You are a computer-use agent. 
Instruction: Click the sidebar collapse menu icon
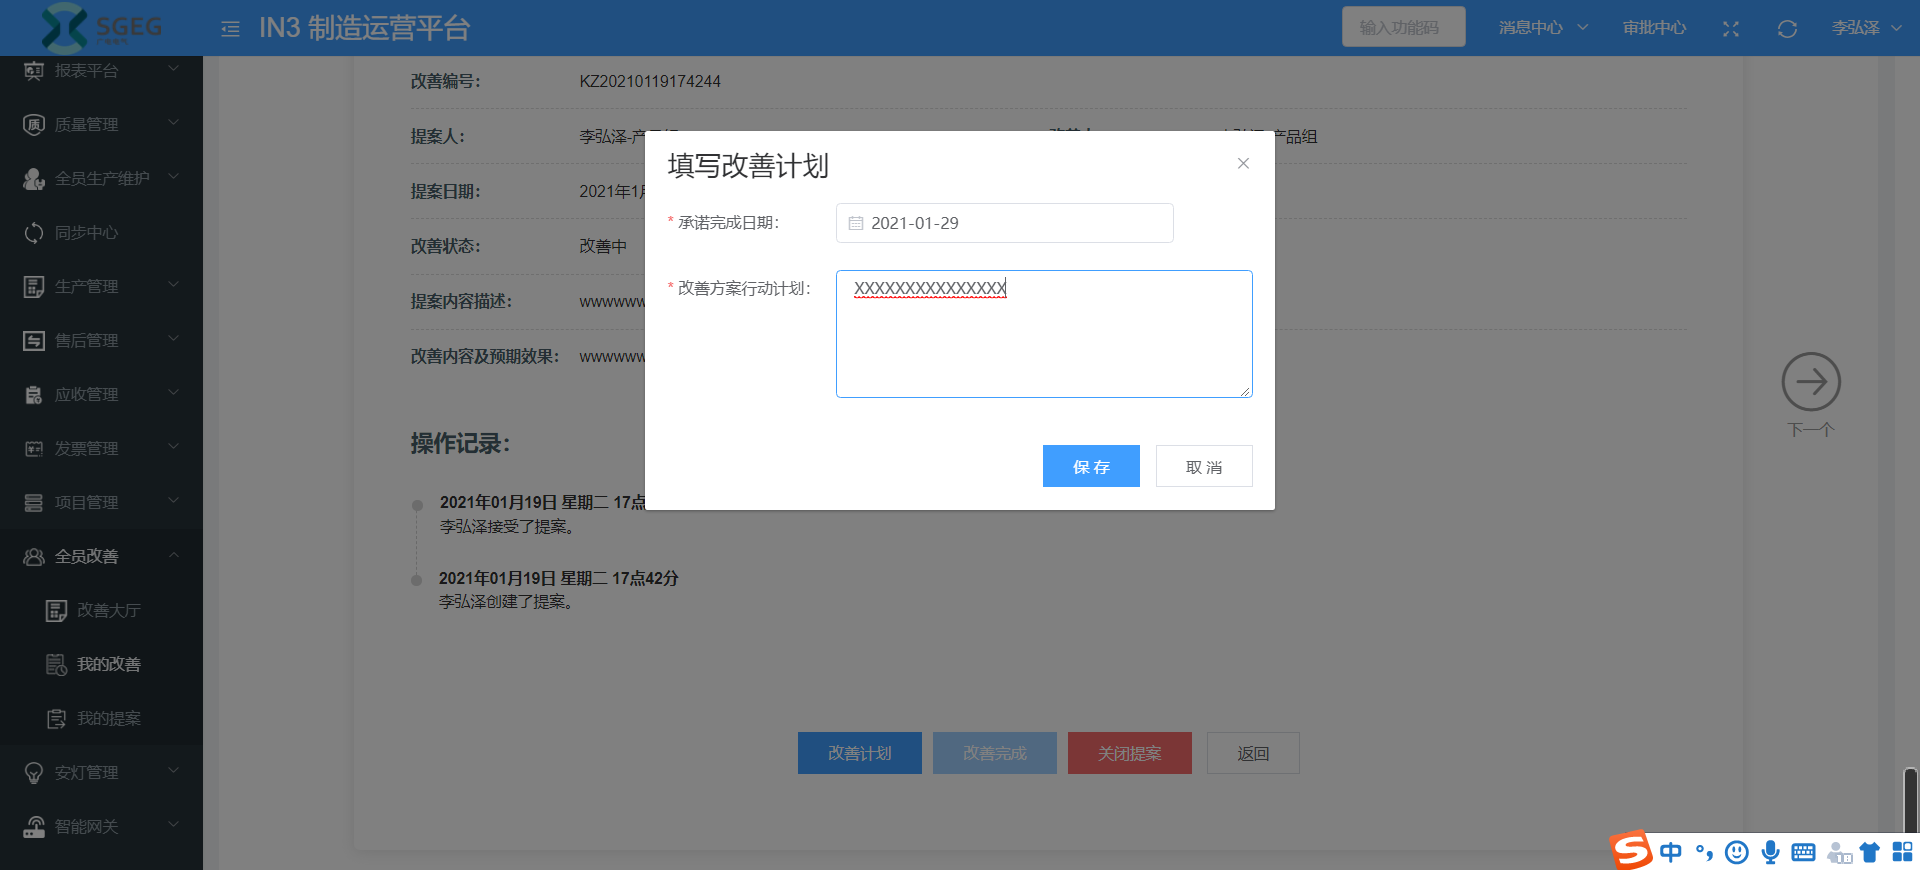coord(230,29)
